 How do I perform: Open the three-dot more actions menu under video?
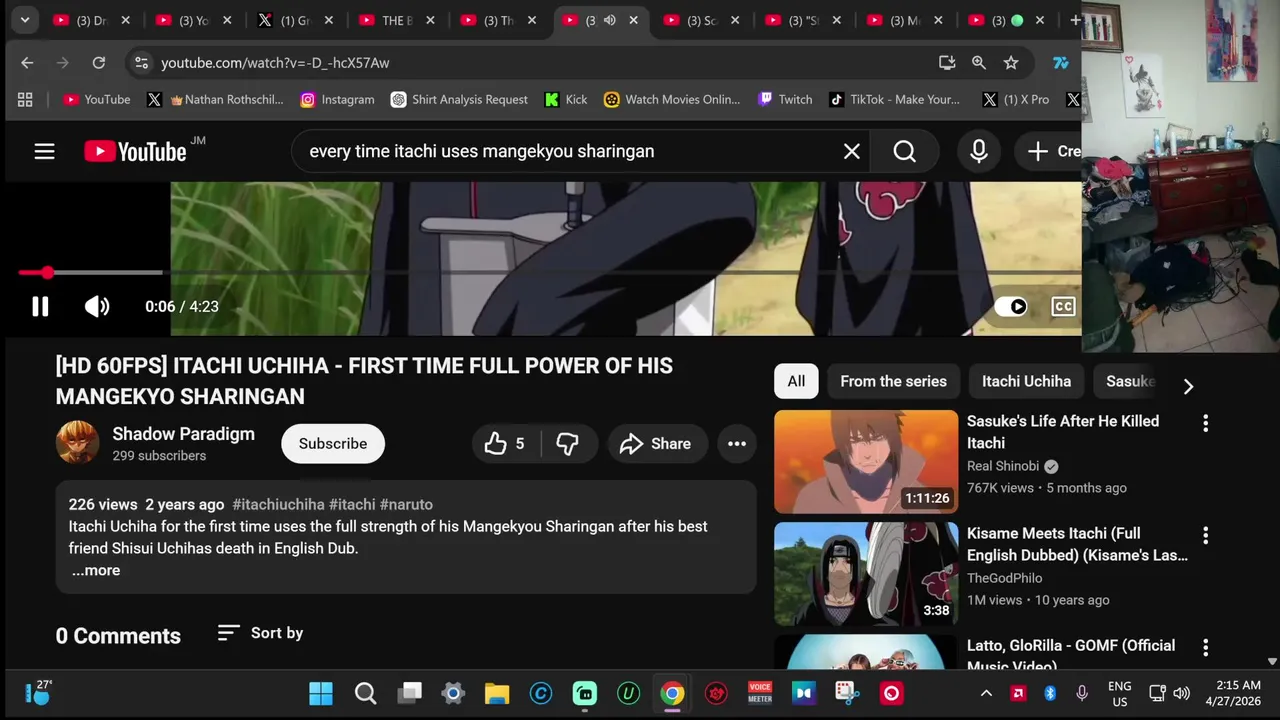tap(737, 444)
